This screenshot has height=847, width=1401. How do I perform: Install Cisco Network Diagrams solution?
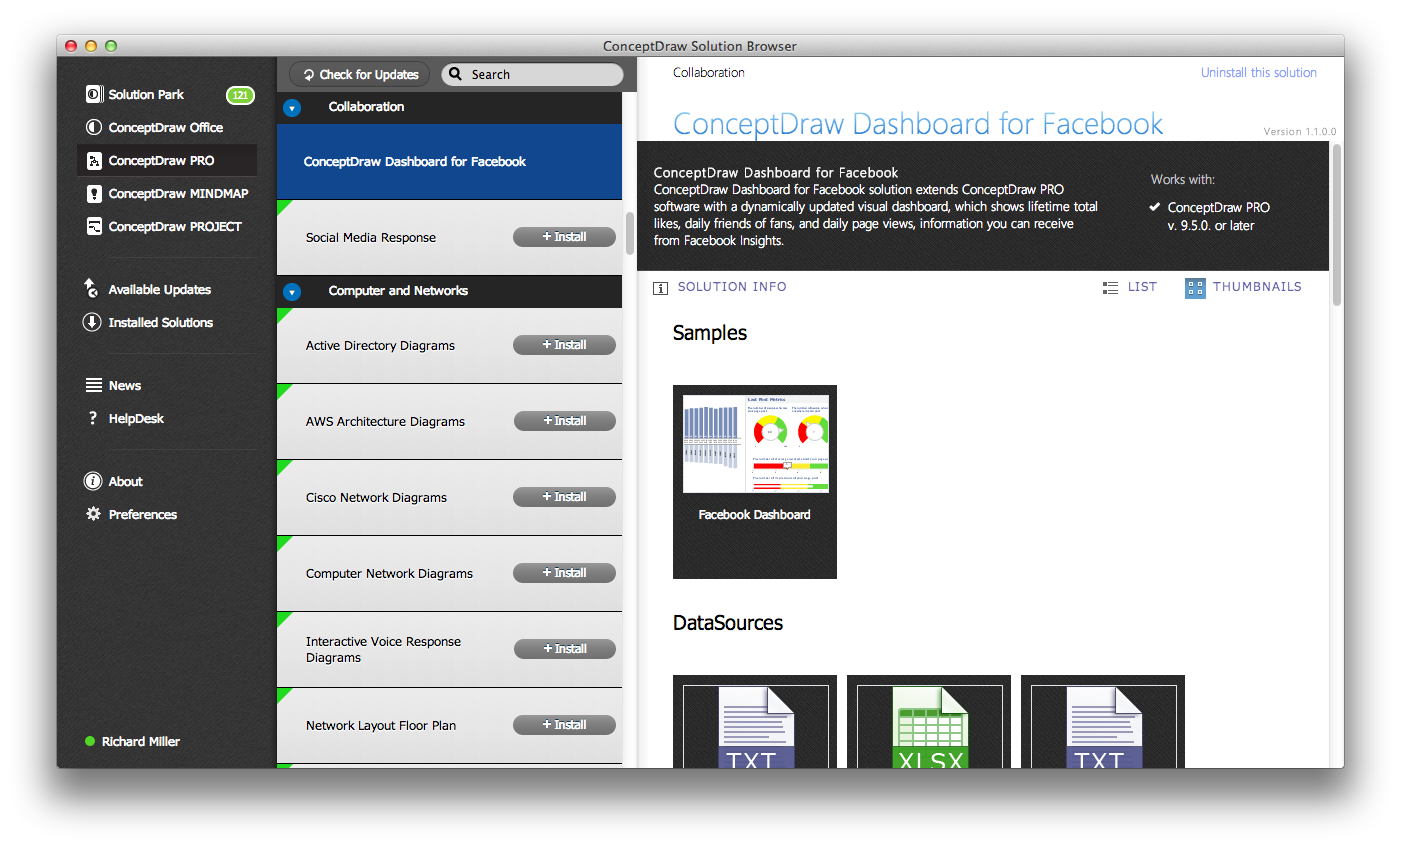[x=564, y=497]
